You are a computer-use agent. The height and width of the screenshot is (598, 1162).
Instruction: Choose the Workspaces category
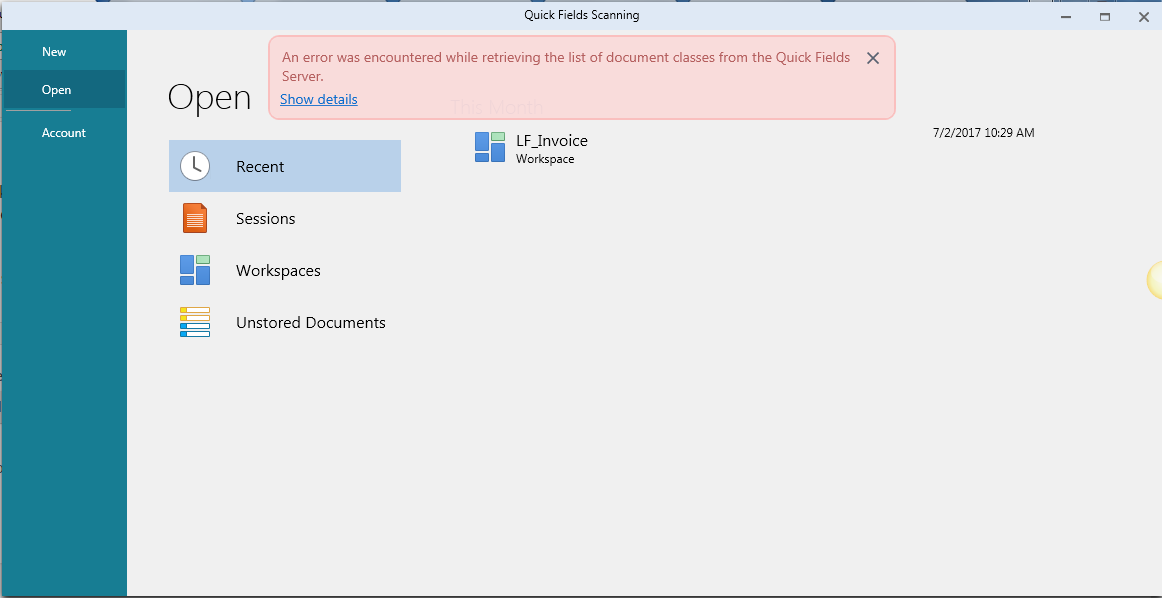pos(285,270)
